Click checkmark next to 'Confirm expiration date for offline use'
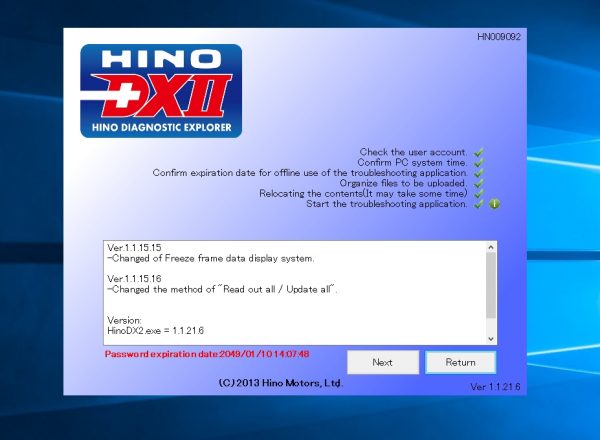The image size is (600, 440). point(478,173)
